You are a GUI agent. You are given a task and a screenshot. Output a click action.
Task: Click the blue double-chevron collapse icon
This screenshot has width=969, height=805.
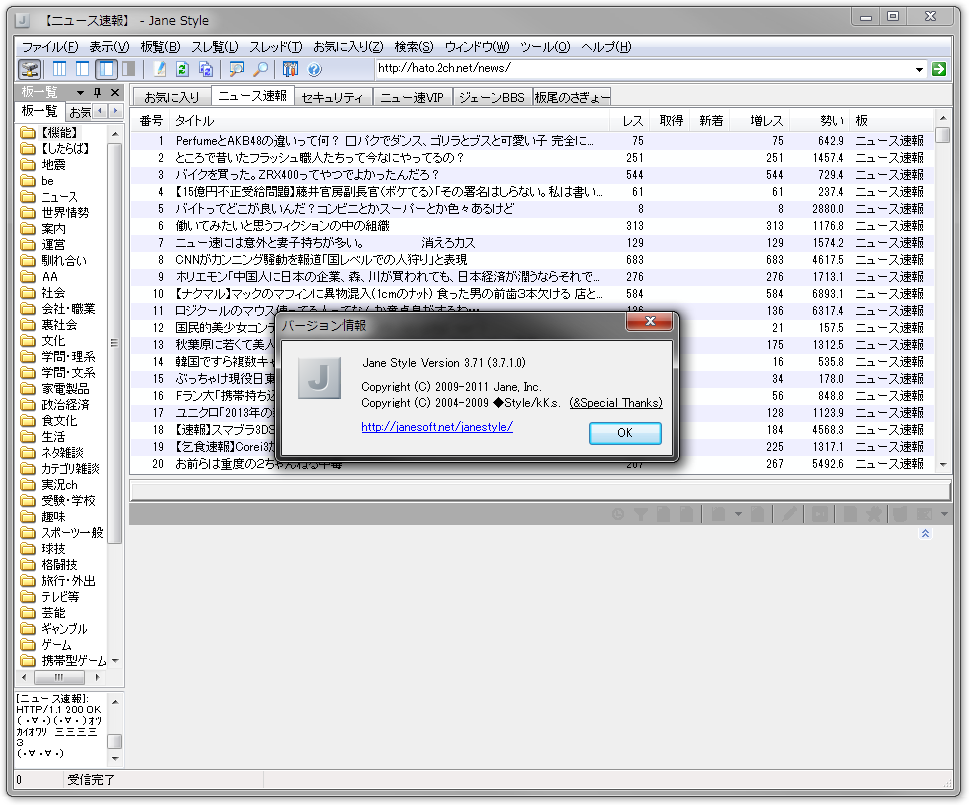pos(925,533)
